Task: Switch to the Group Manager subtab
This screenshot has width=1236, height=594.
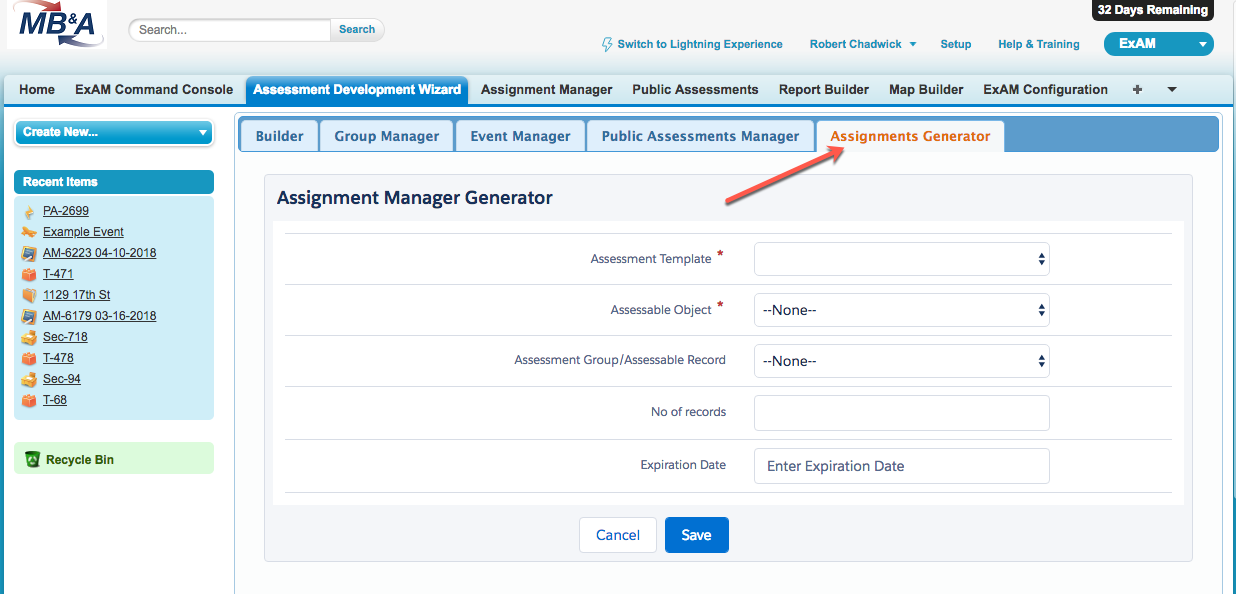Action: point(386,136)
